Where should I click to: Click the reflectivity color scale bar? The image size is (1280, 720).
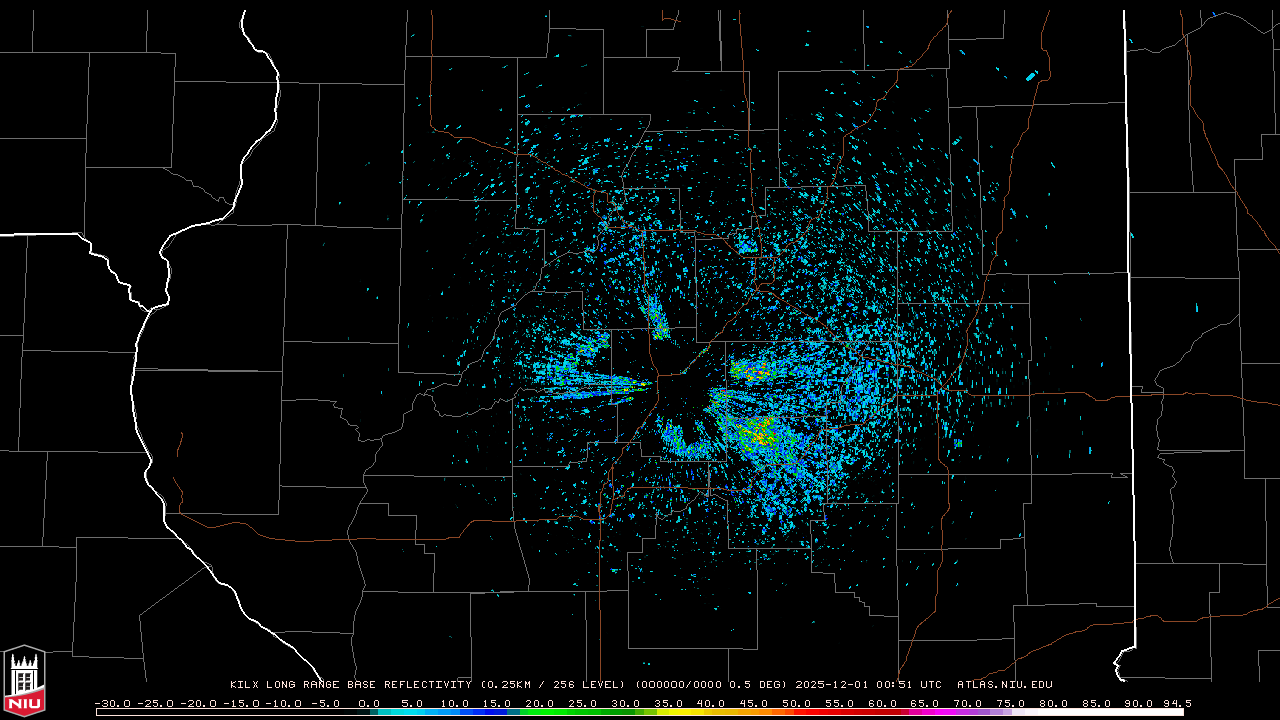point(640,713)
